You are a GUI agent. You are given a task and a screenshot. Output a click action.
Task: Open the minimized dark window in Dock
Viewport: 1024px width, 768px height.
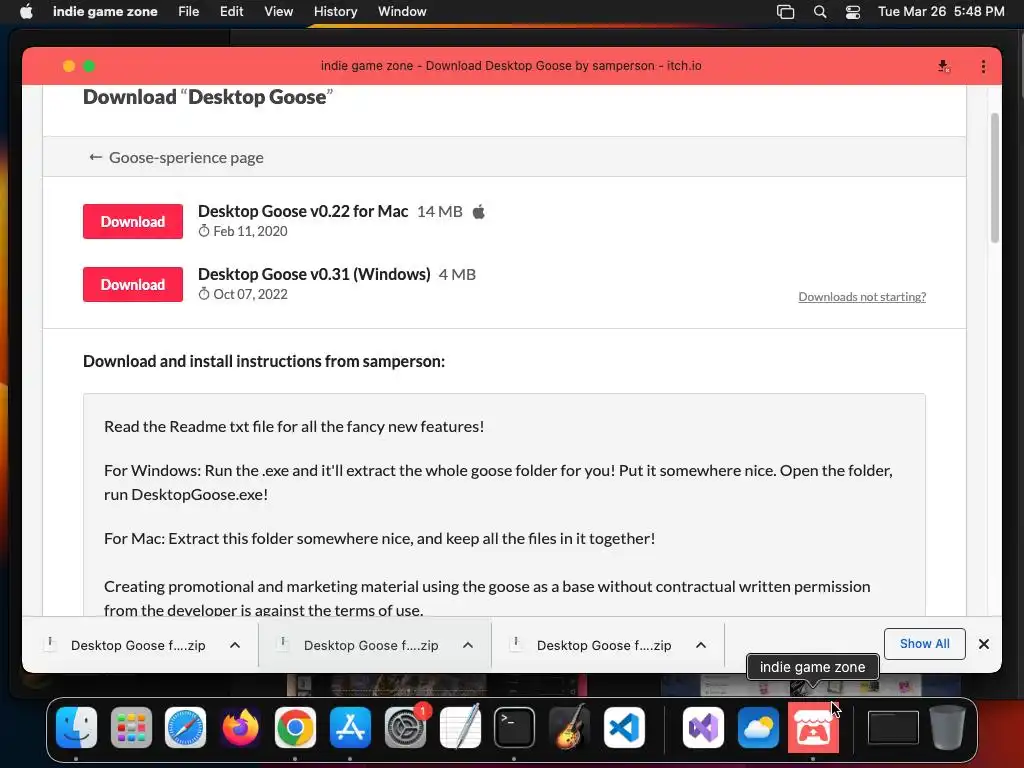tap(893, 727)
